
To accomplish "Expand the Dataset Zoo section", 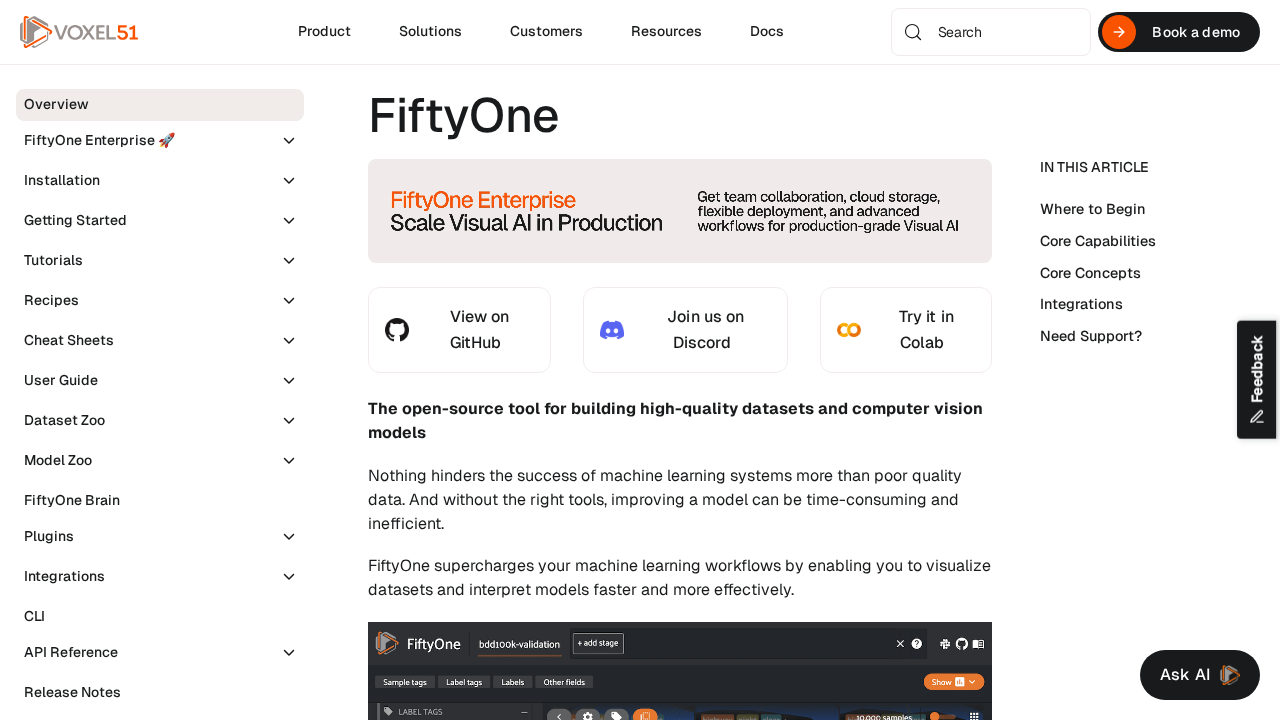I will coord(160,420).
